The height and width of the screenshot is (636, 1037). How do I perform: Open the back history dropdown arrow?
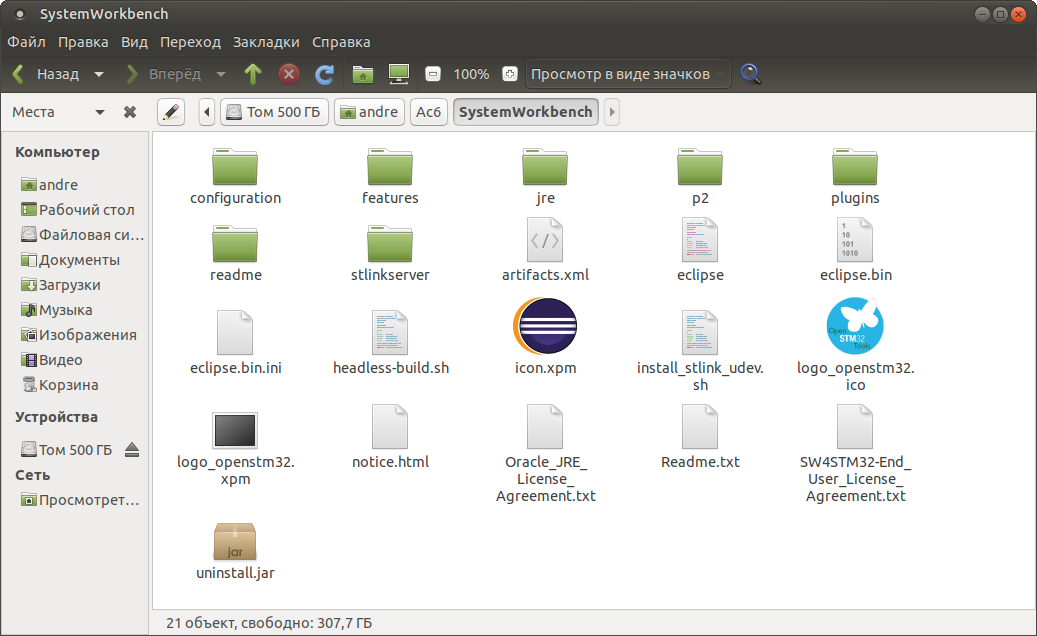(98, 74)
